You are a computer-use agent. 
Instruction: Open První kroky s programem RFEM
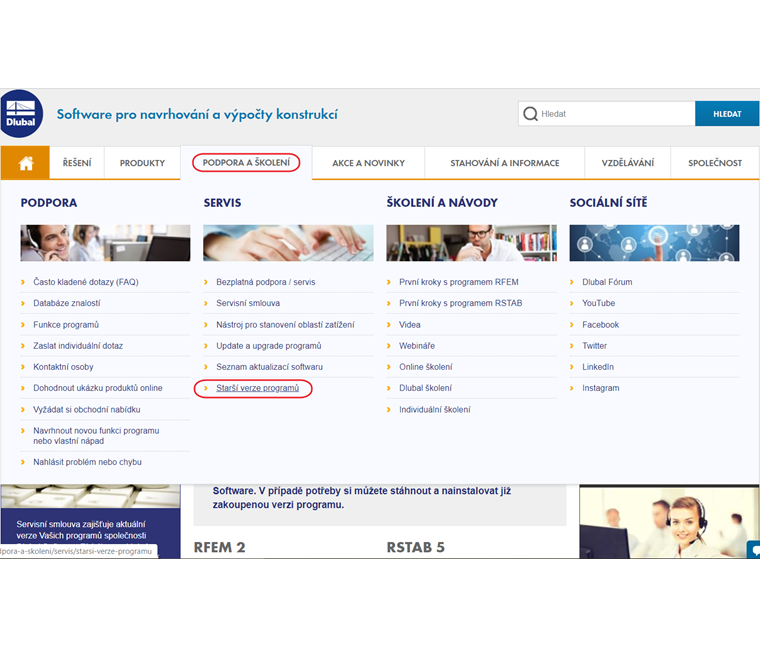click(x=459, y=282)
